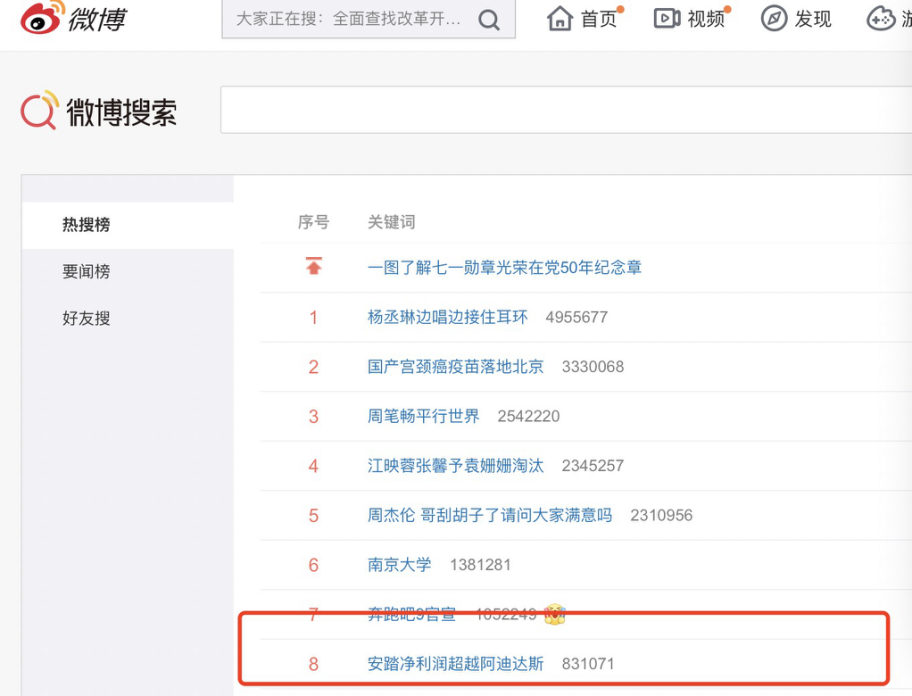Click rank number 2
Image resolution: width=912 pixels, height=696 pixels.
[314, 366]
